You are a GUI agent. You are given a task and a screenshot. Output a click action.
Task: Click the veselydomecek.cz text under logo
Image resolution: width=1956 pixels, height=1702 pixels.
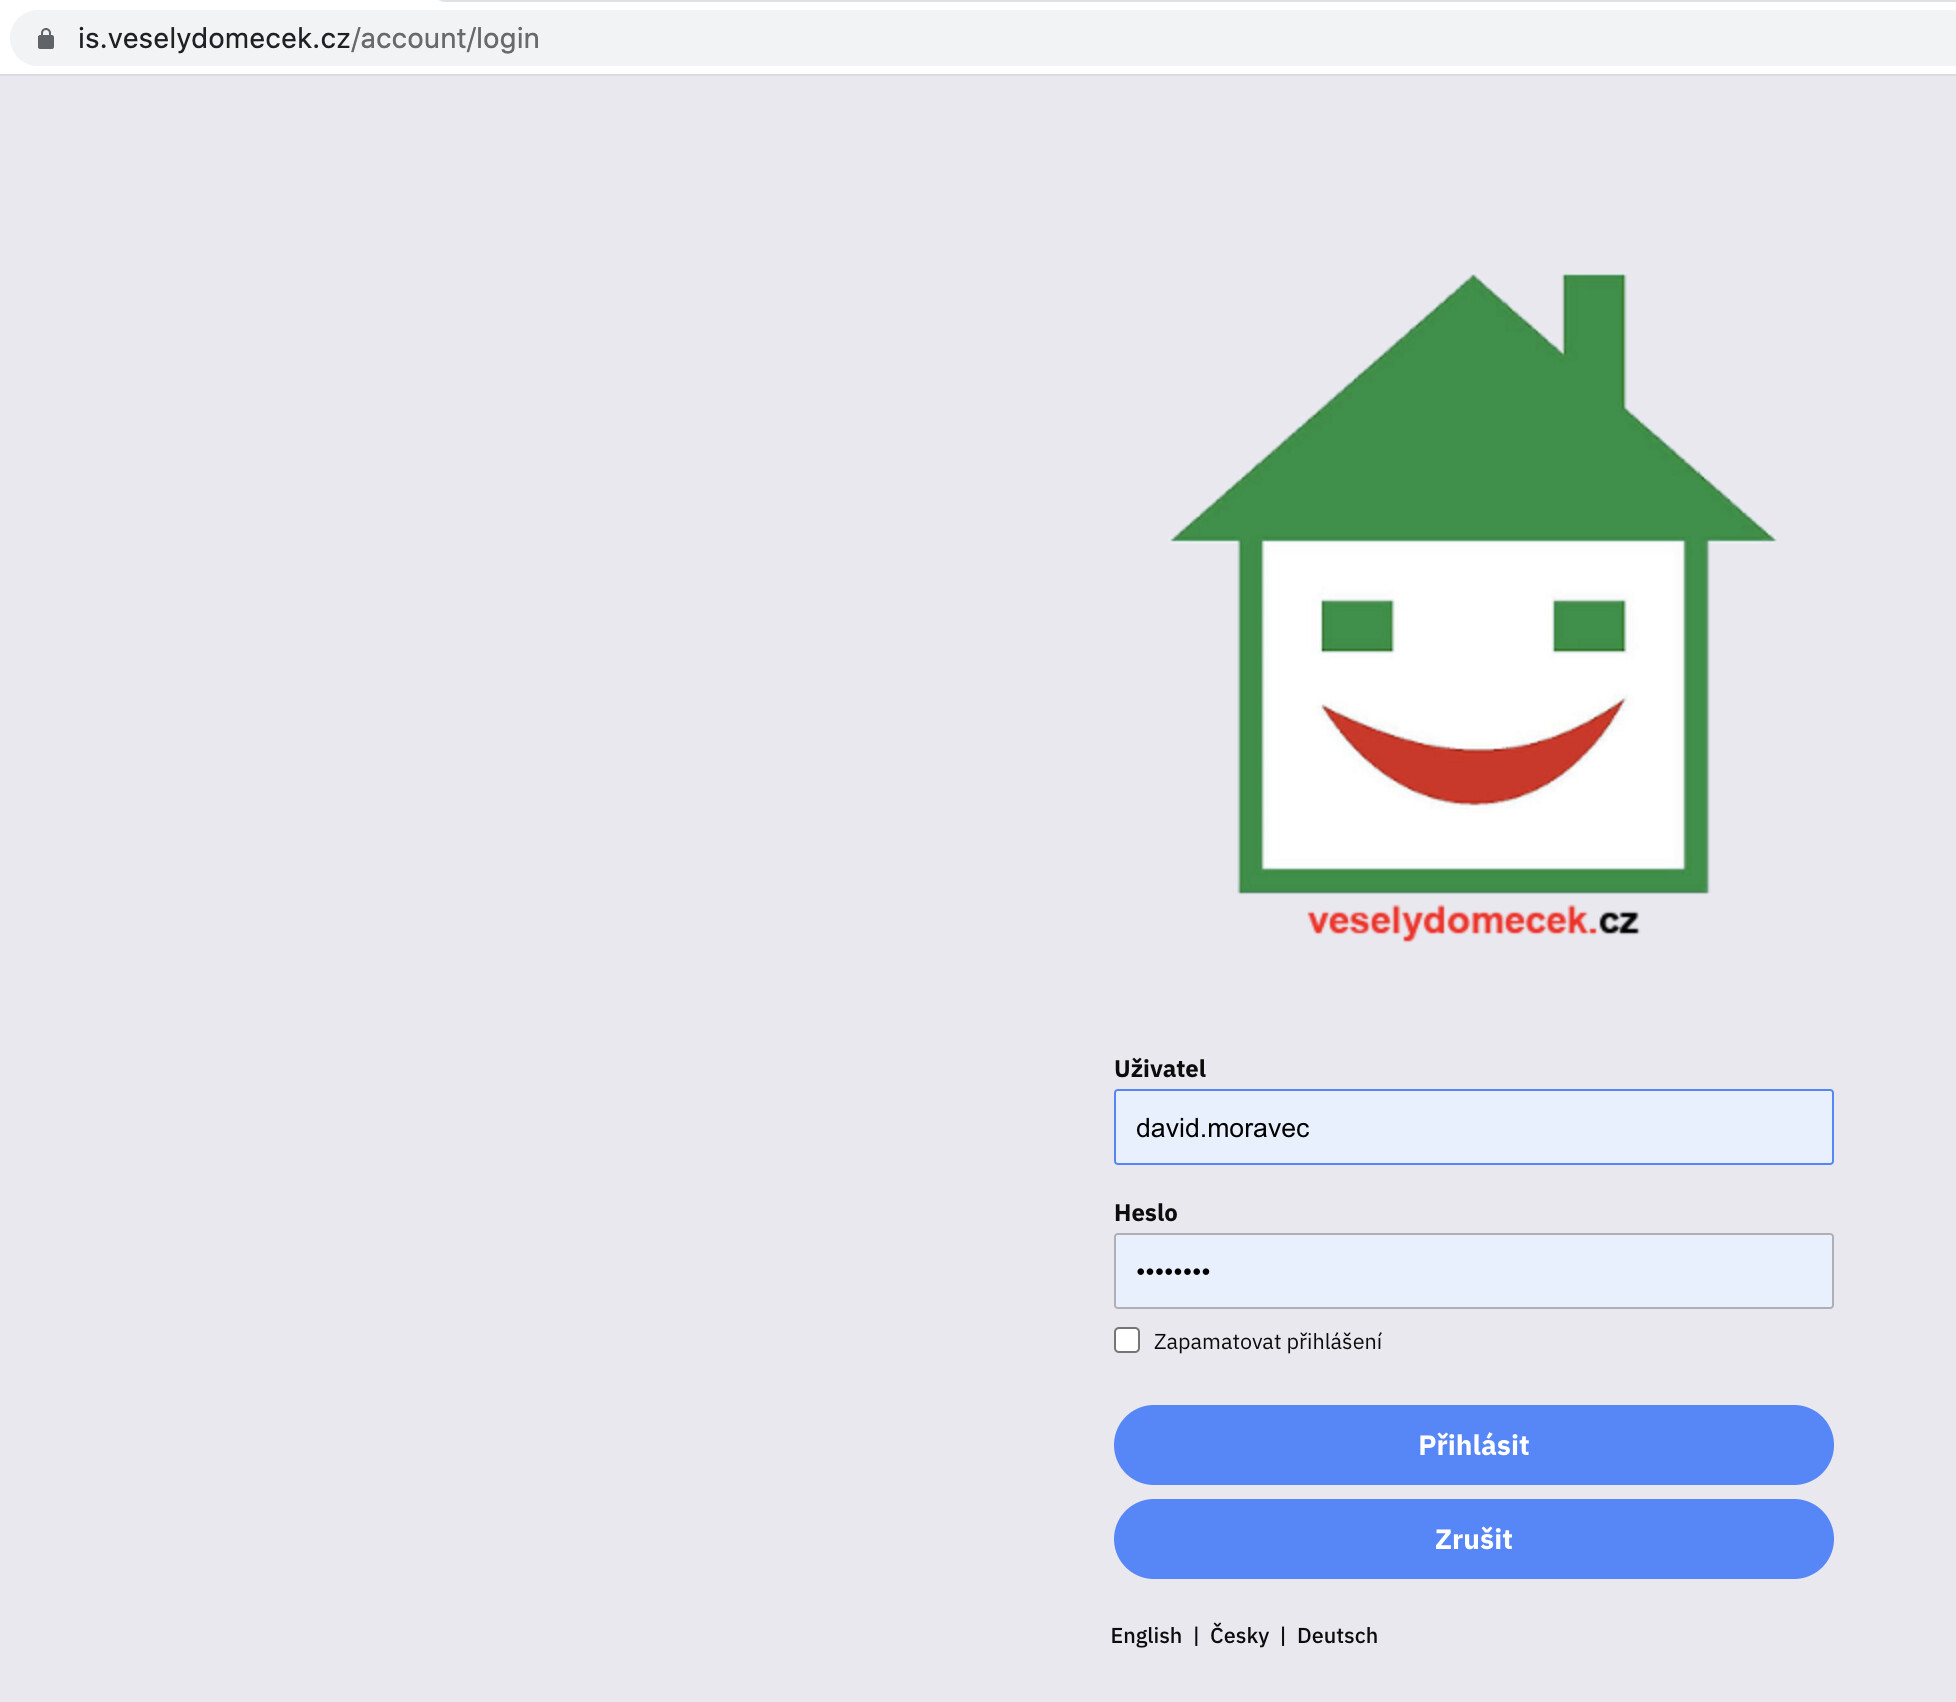coord(1473,921)
